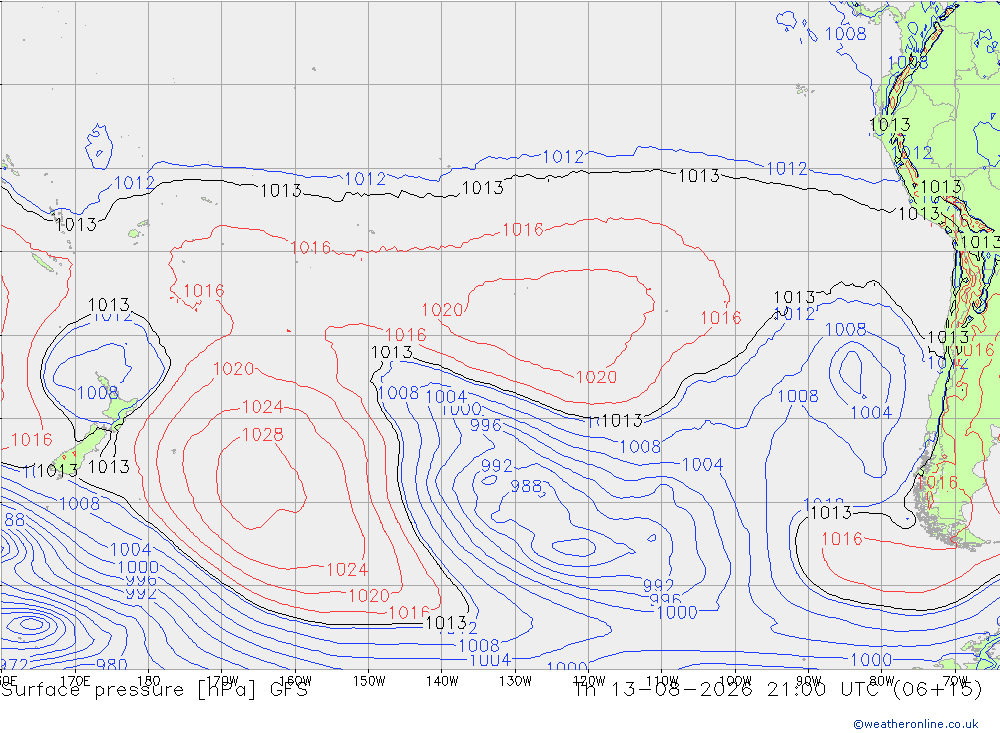The height and width of the screenshot is (733, 1000).
Task: Select the 110W longitude label
Action: pos(662,681)
